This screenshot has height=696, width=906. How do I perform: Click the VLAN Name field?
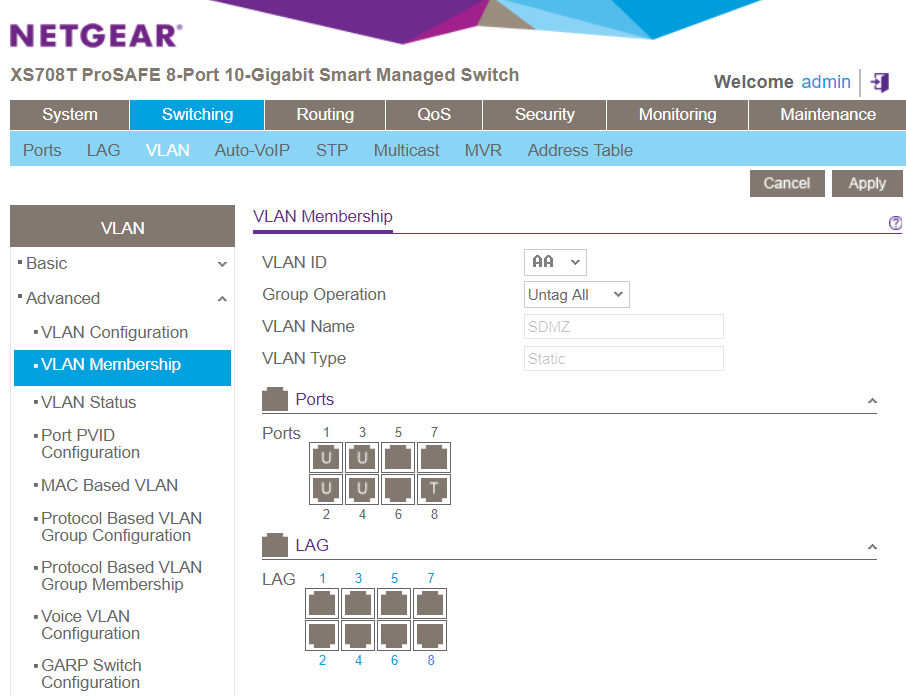pyautogui.click(x=623, y=327)
